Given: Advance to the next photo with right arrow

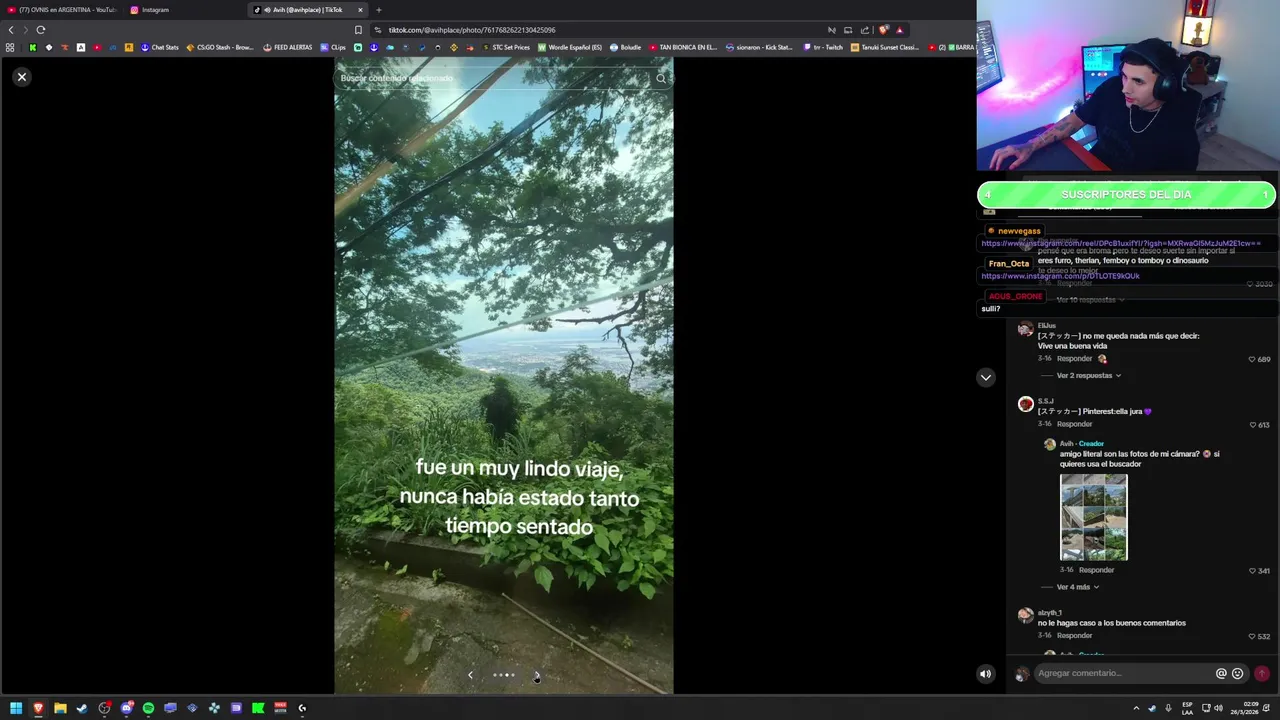Looking at the screenshot, I should click(537, 675).
